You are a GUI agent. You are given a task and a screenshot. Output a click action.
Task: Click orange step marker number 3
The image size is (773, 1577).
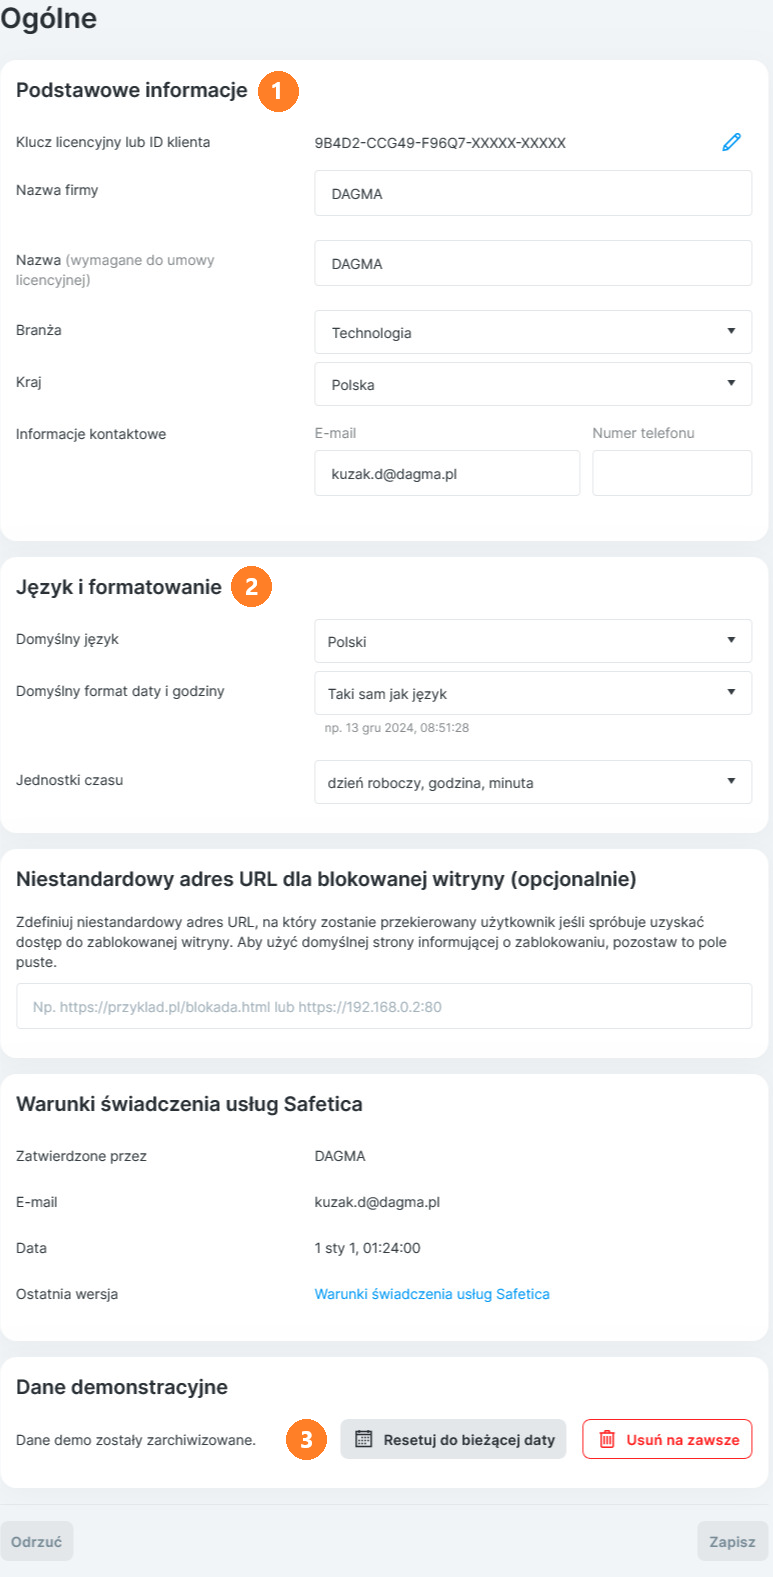tap(306, 1440)
